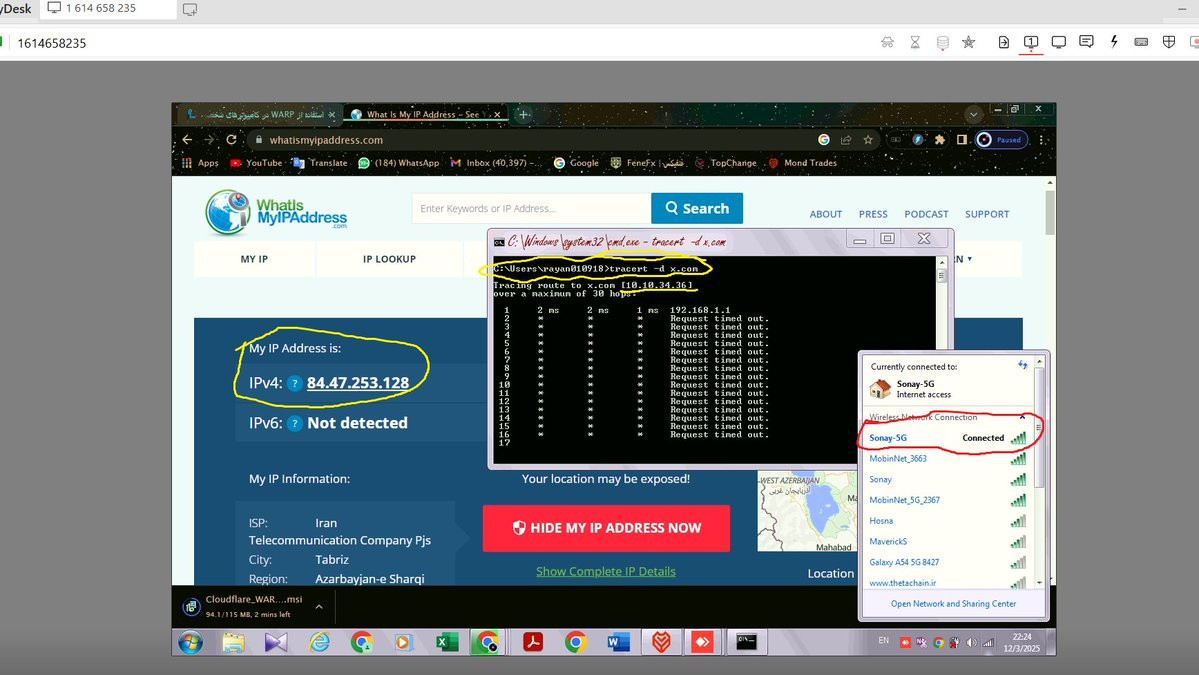1199x675 pixels.
Task: Click IPv6 help question mark icon
Action: tap(294, 423)
